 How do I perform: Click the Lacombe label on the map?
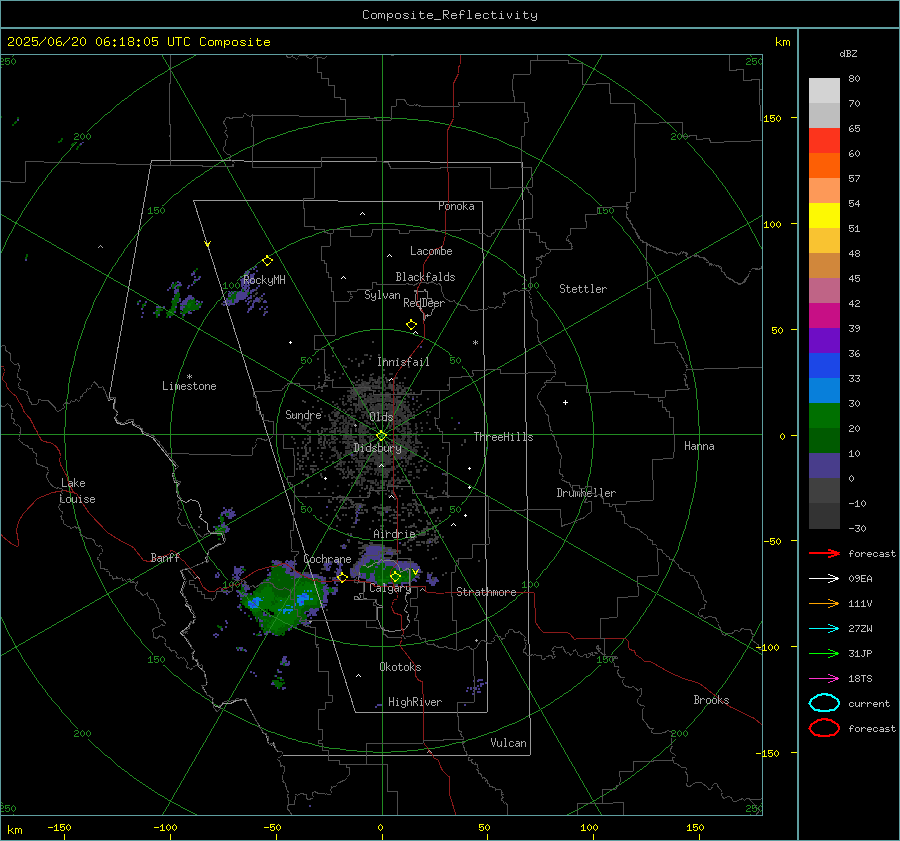[431, 251]
